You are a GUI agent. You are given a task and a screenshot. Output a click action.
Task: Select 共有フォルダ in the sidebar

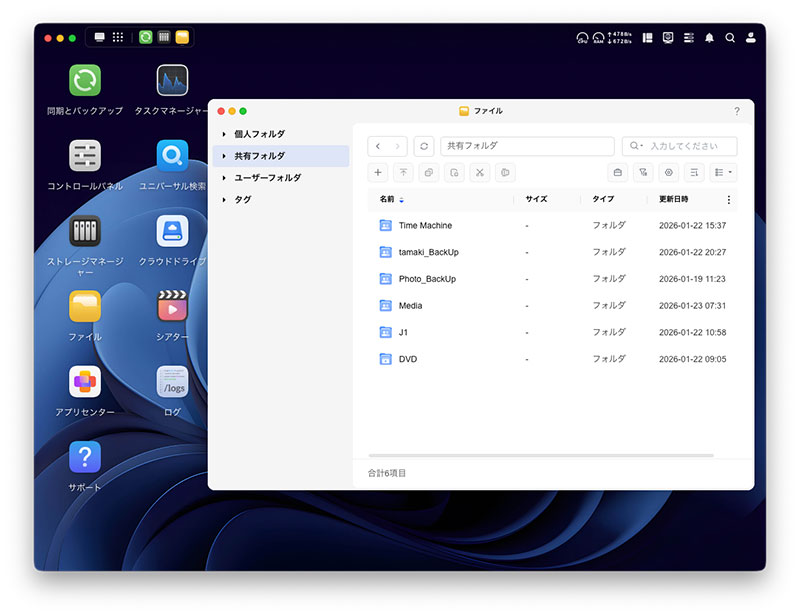tap(259, 156)
